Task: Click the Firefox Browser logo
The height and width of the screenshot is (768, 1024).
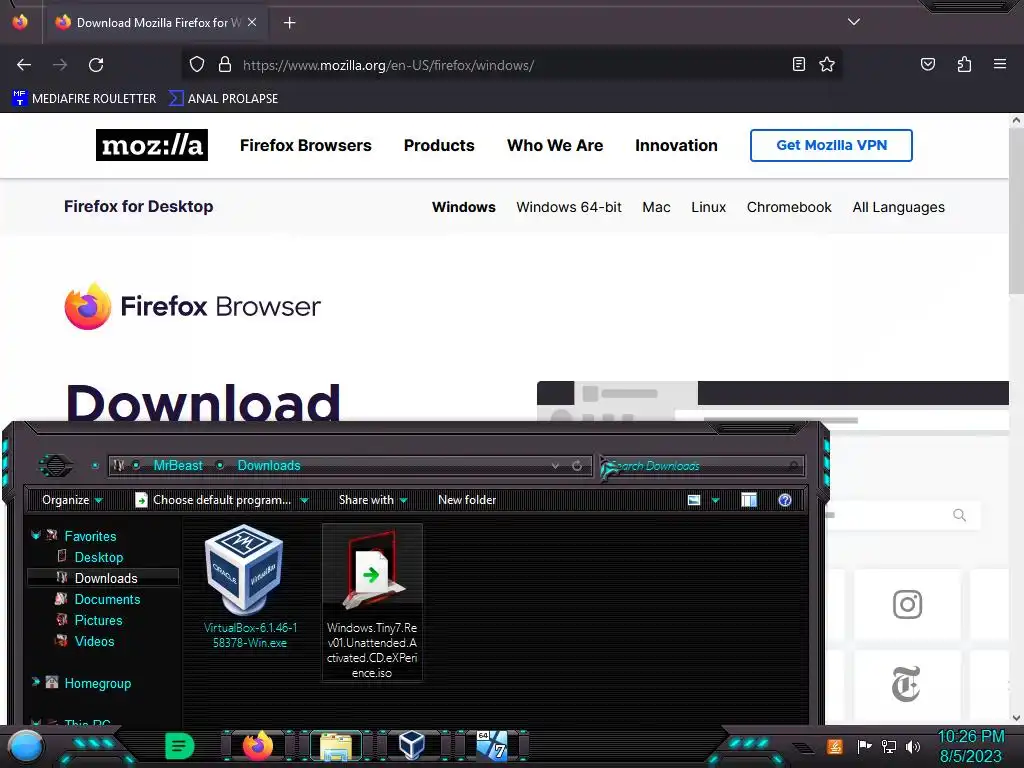Action: 193,306
